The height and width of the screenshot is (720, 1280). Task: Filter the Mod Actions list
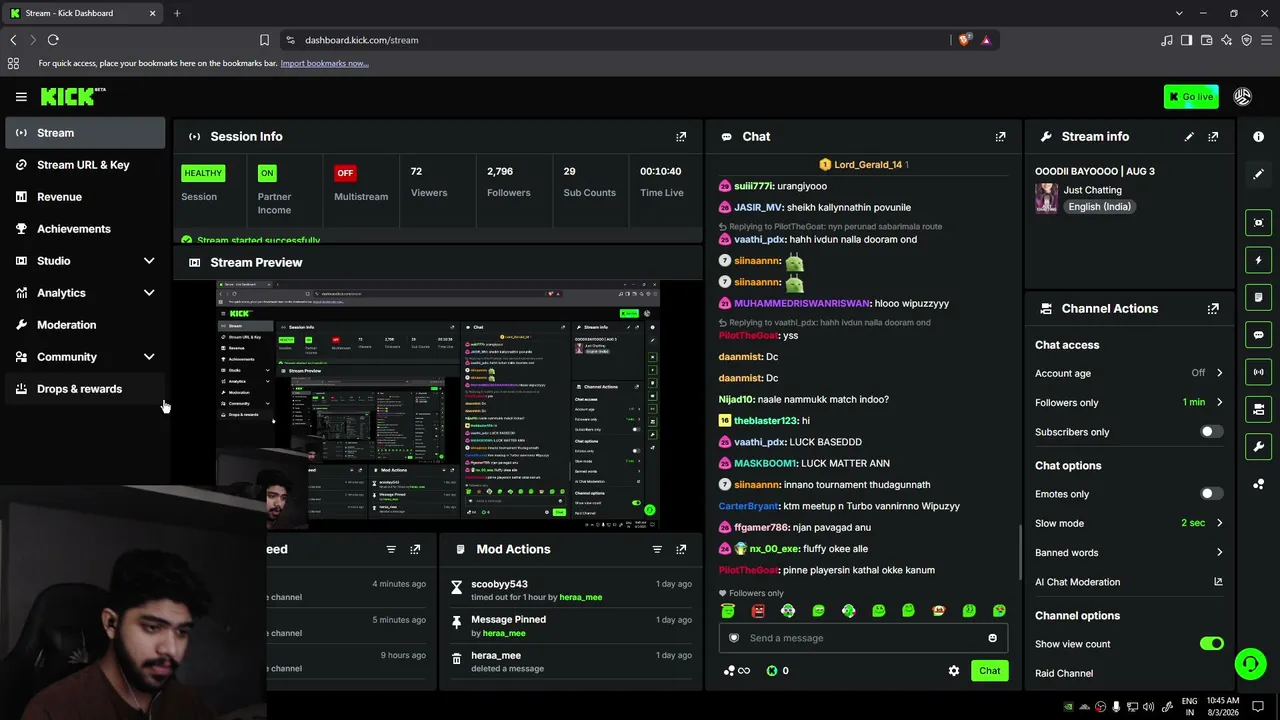tap(657, 549)
